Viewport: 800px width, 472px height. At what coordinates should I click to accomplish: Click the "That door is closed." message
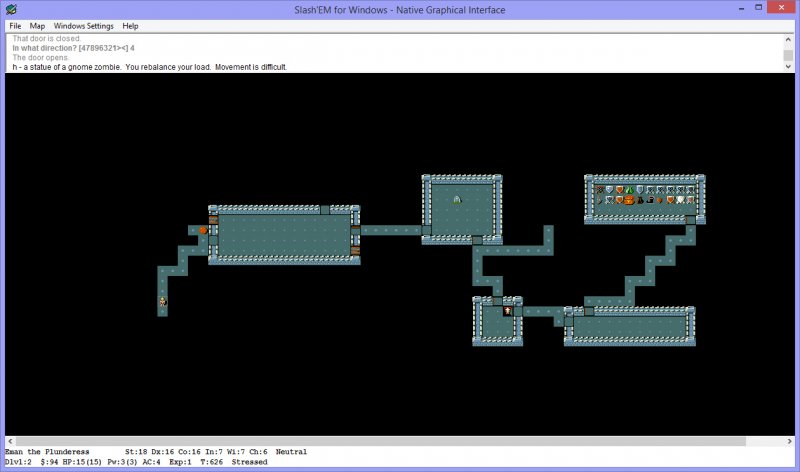coord(46,38)
